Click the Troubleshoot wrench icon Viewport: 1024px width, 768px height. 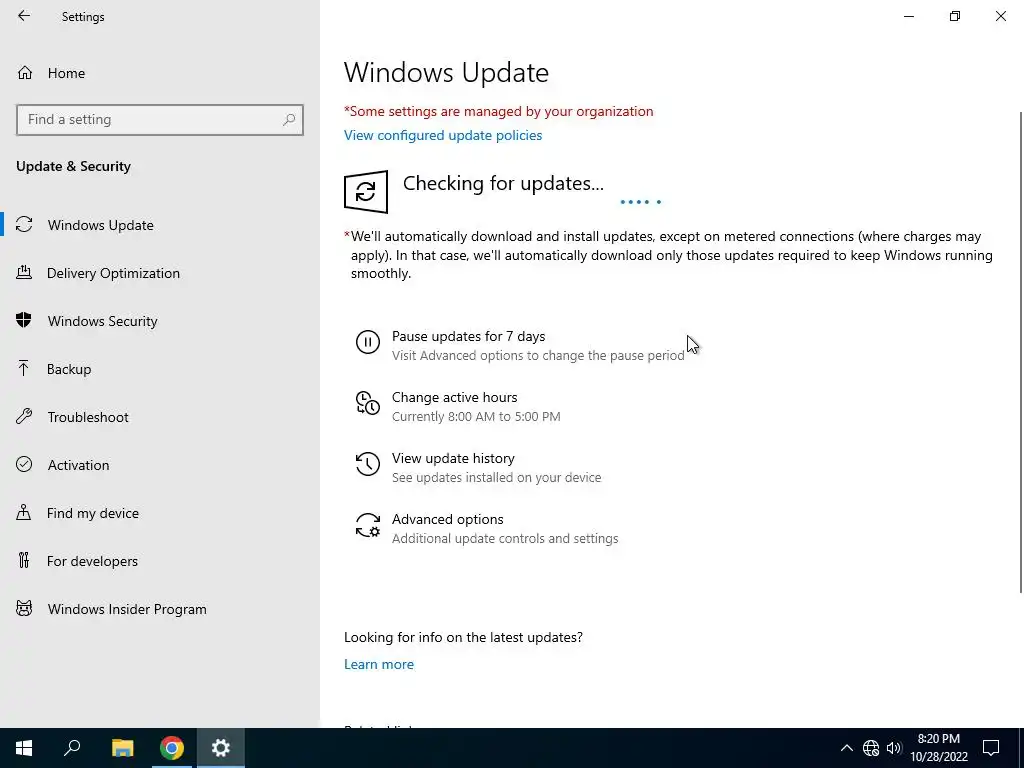pyautogui.click(x=24, y=416)
